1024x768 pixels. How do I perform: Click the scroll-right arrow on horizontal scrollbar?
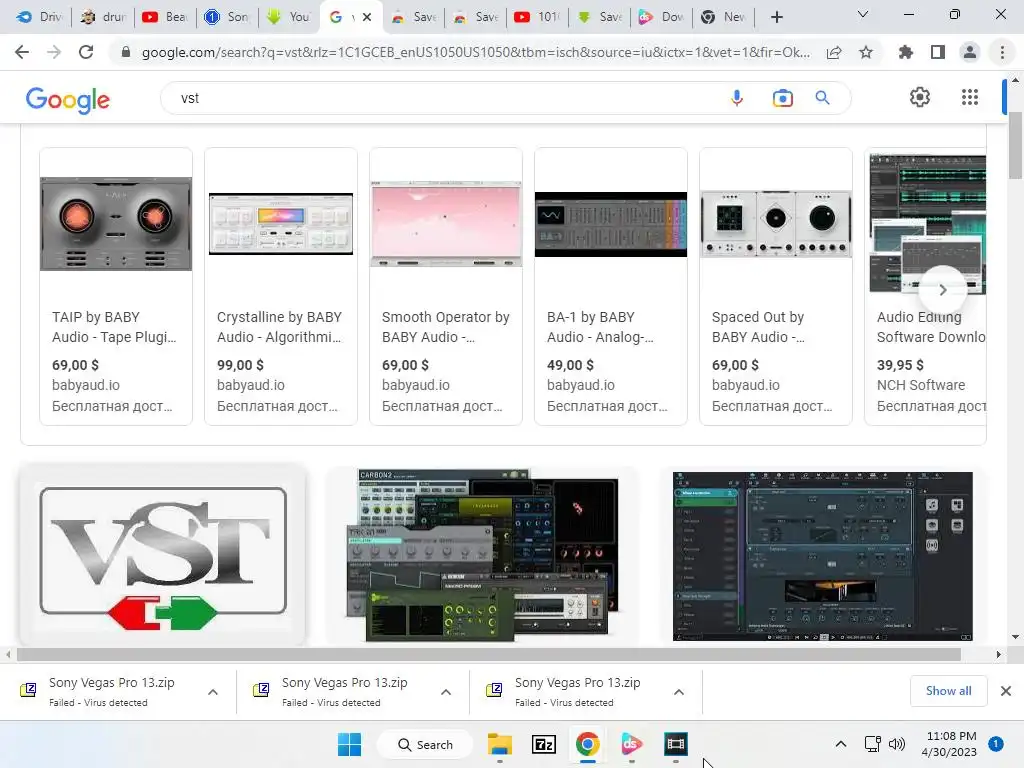point(999,654)
